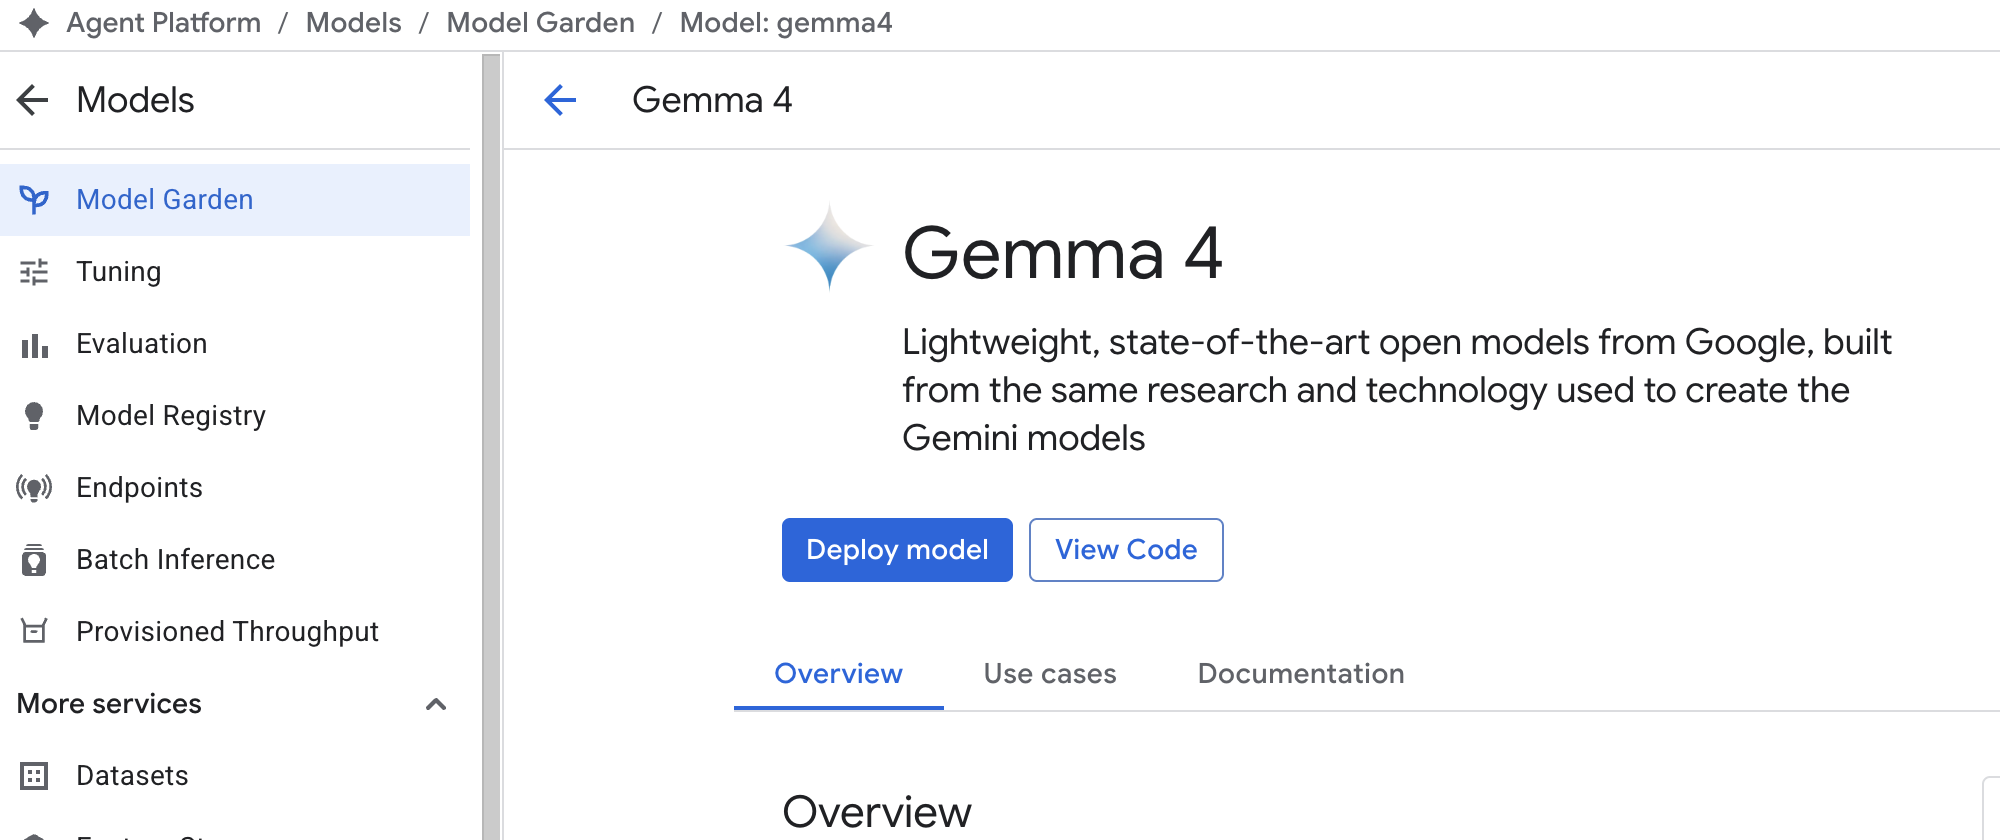Click the Evaluation bar chart icon
The width and height of the screenshot is (2000, 840).
point(34,345)
